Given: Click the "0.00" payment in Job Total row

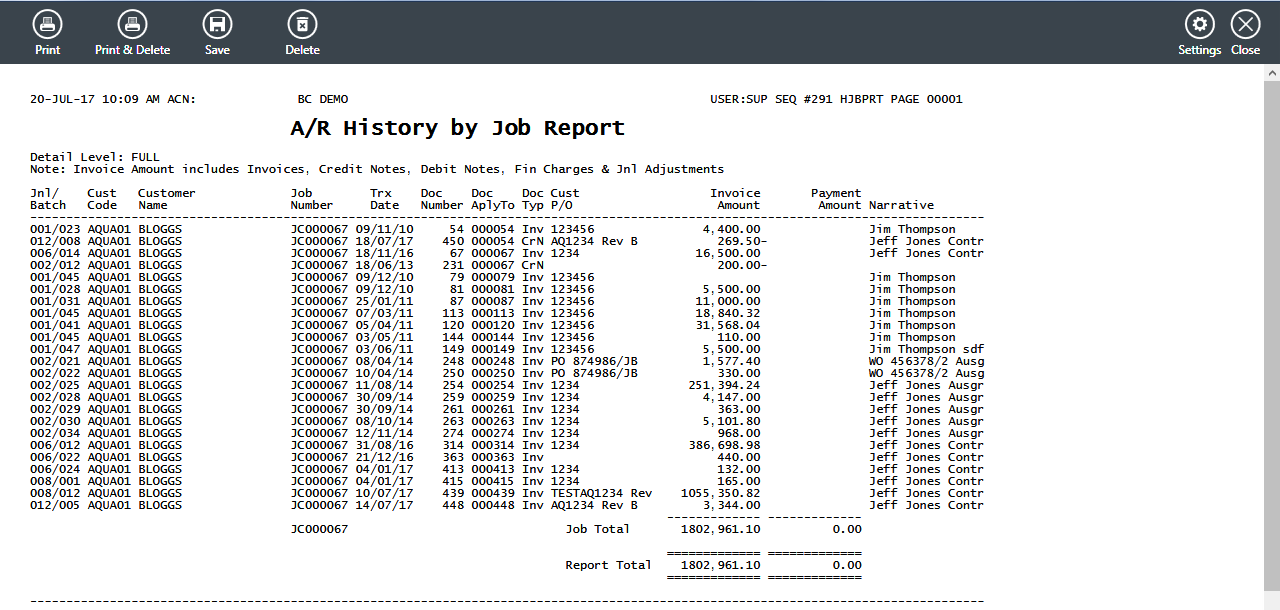Looking at the screenshot, I should 847,529.
